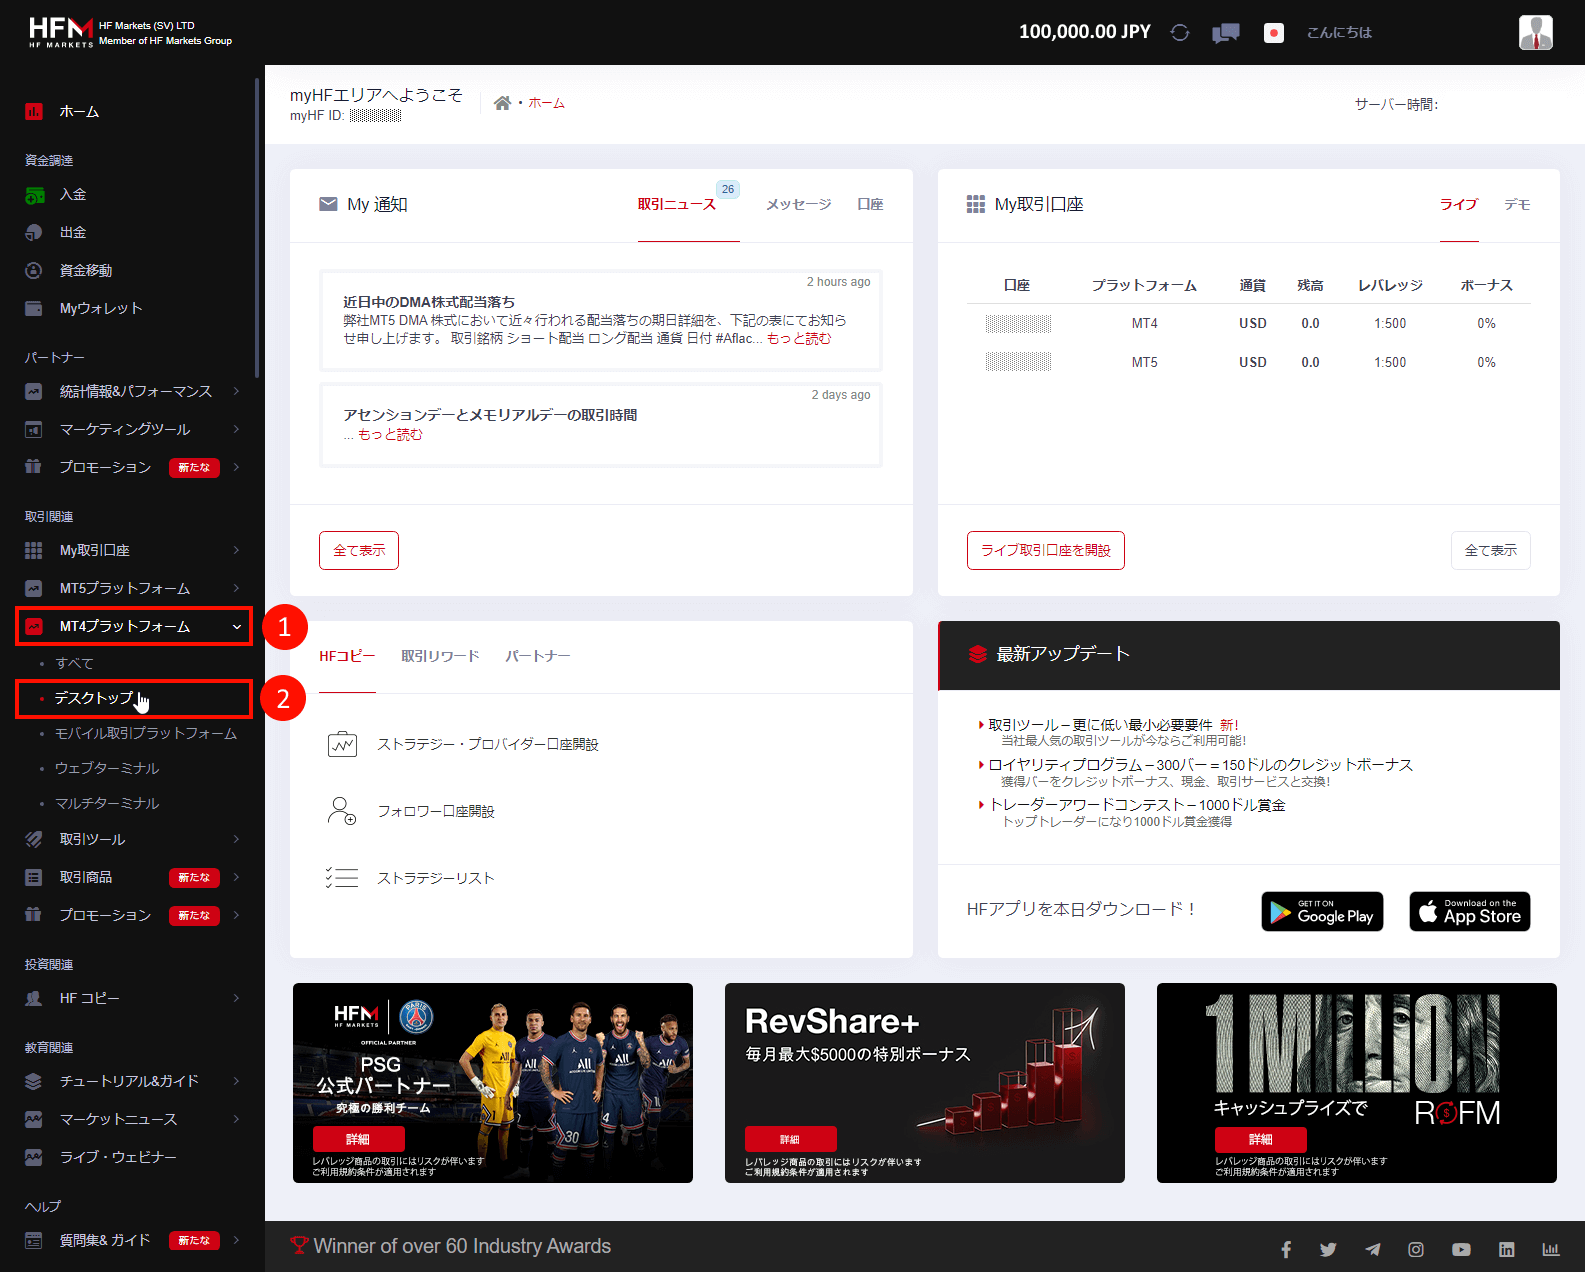Open the chat messages icon in the header
This screenshot has width=1585, height=1272.
pyautogui.click(x=1226, y=33)
